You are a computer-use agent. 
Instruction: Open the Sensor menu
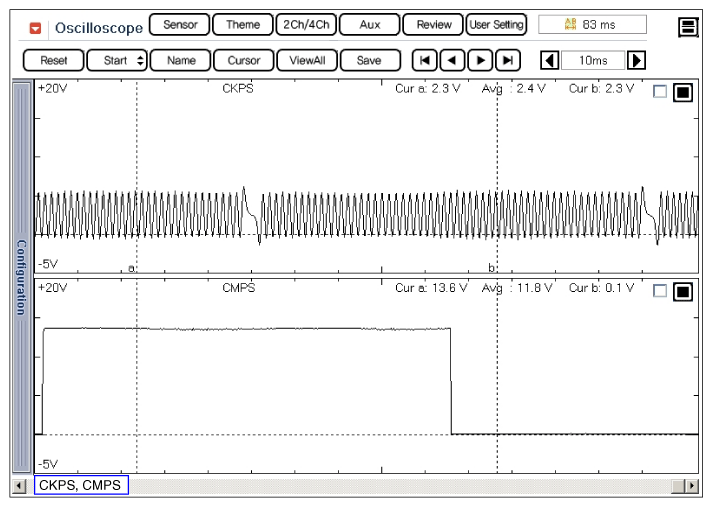(x=180, y=25)
